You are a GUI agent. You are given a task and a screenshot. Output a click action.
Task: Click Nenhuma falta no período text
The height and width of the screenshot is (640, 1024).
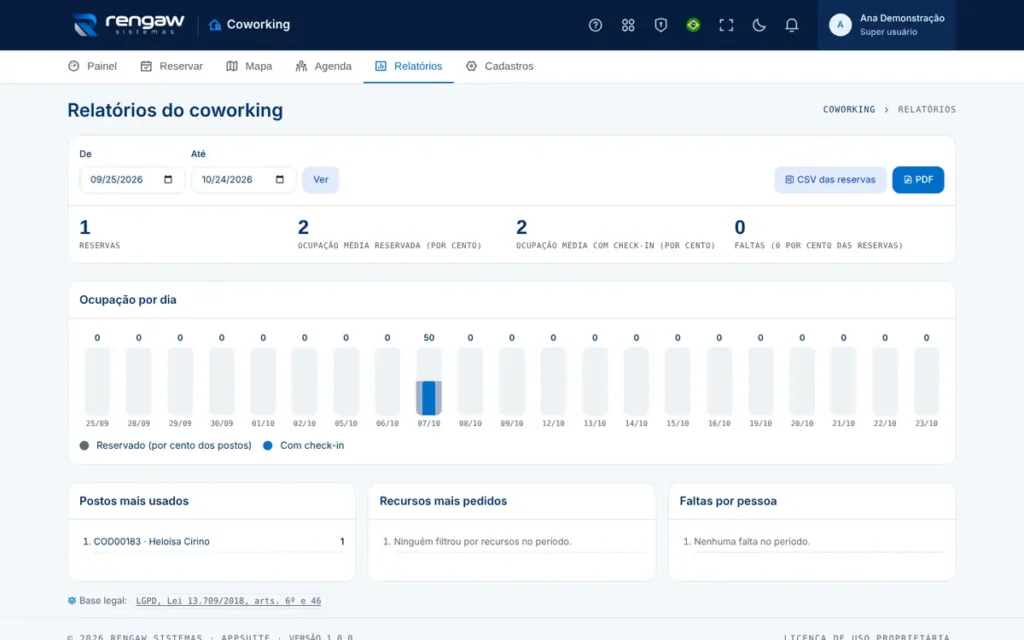752,541
